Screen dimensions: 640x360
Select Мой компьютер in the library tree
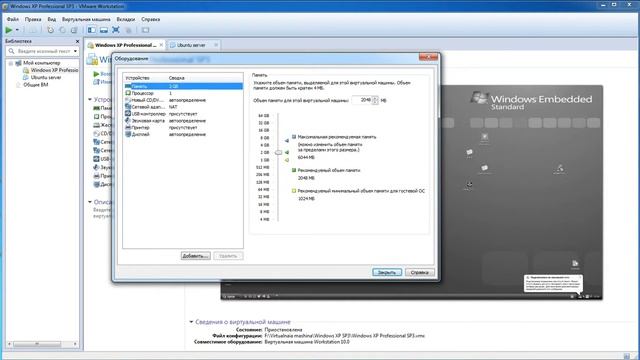(41, 63)
